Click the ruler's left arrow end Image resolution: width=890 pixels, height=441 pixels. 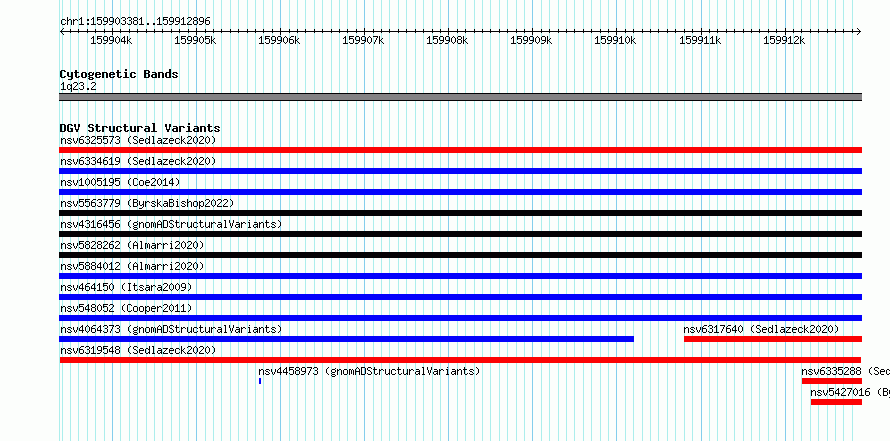pos(62,32)
